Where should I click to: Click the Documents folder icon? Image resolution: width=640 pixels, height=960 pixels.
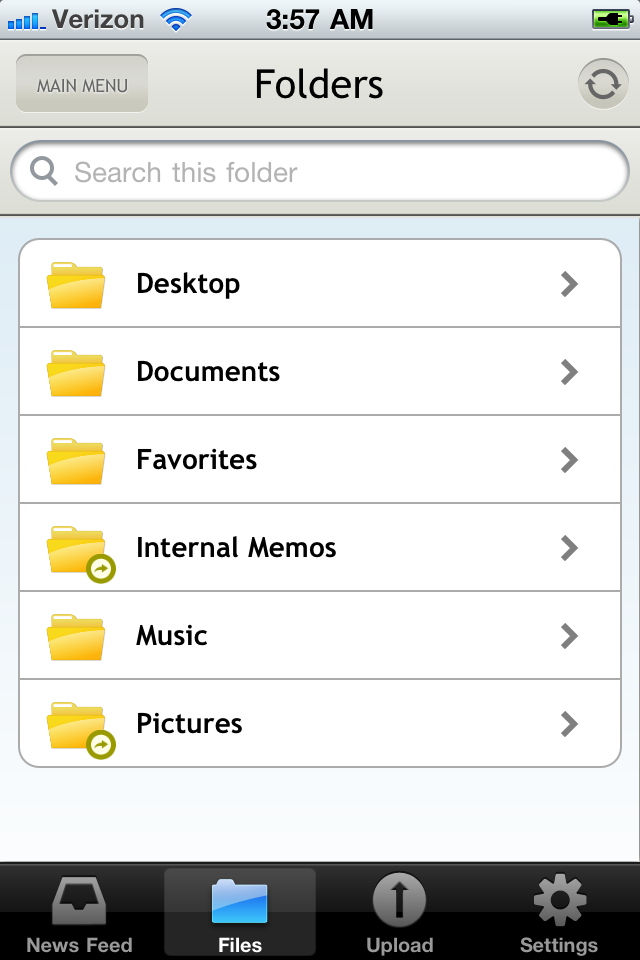tap(76, 373)
